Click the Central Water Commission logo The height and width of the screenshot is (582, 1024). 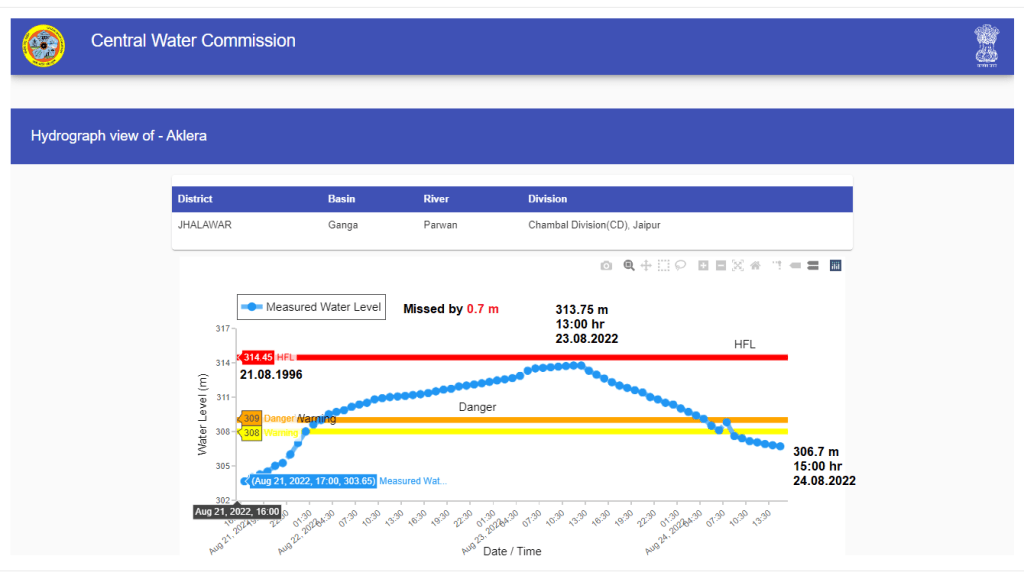click(44, 45)
